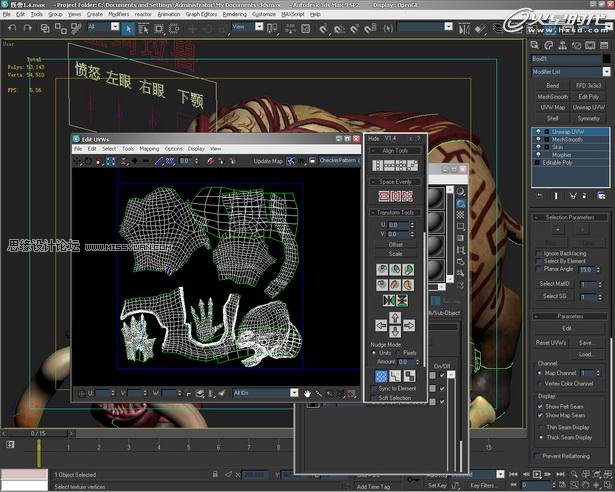
Task: Select the Select Object arrow tool
Action: pyautogui.click(x=128, y=28)
